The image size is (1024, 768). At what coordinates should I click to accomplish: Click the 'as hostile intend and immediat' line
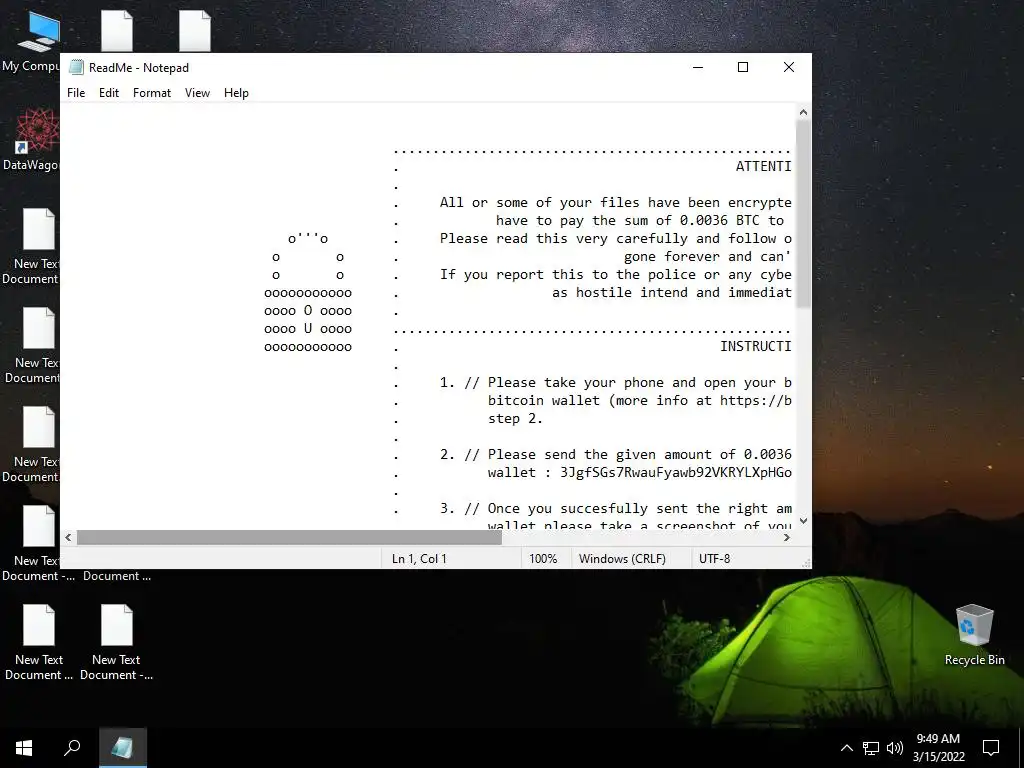(671, 293)
